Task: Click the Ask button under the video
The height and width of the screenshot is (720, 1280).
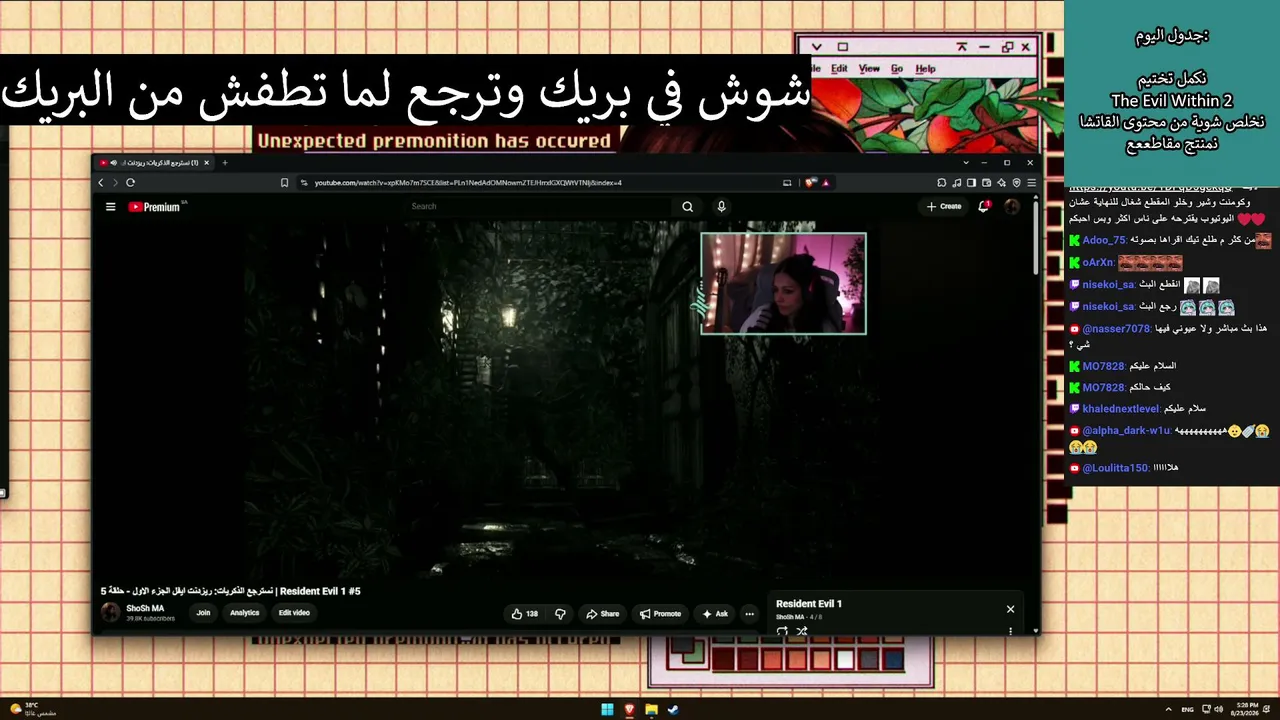Action: [715, 614]
